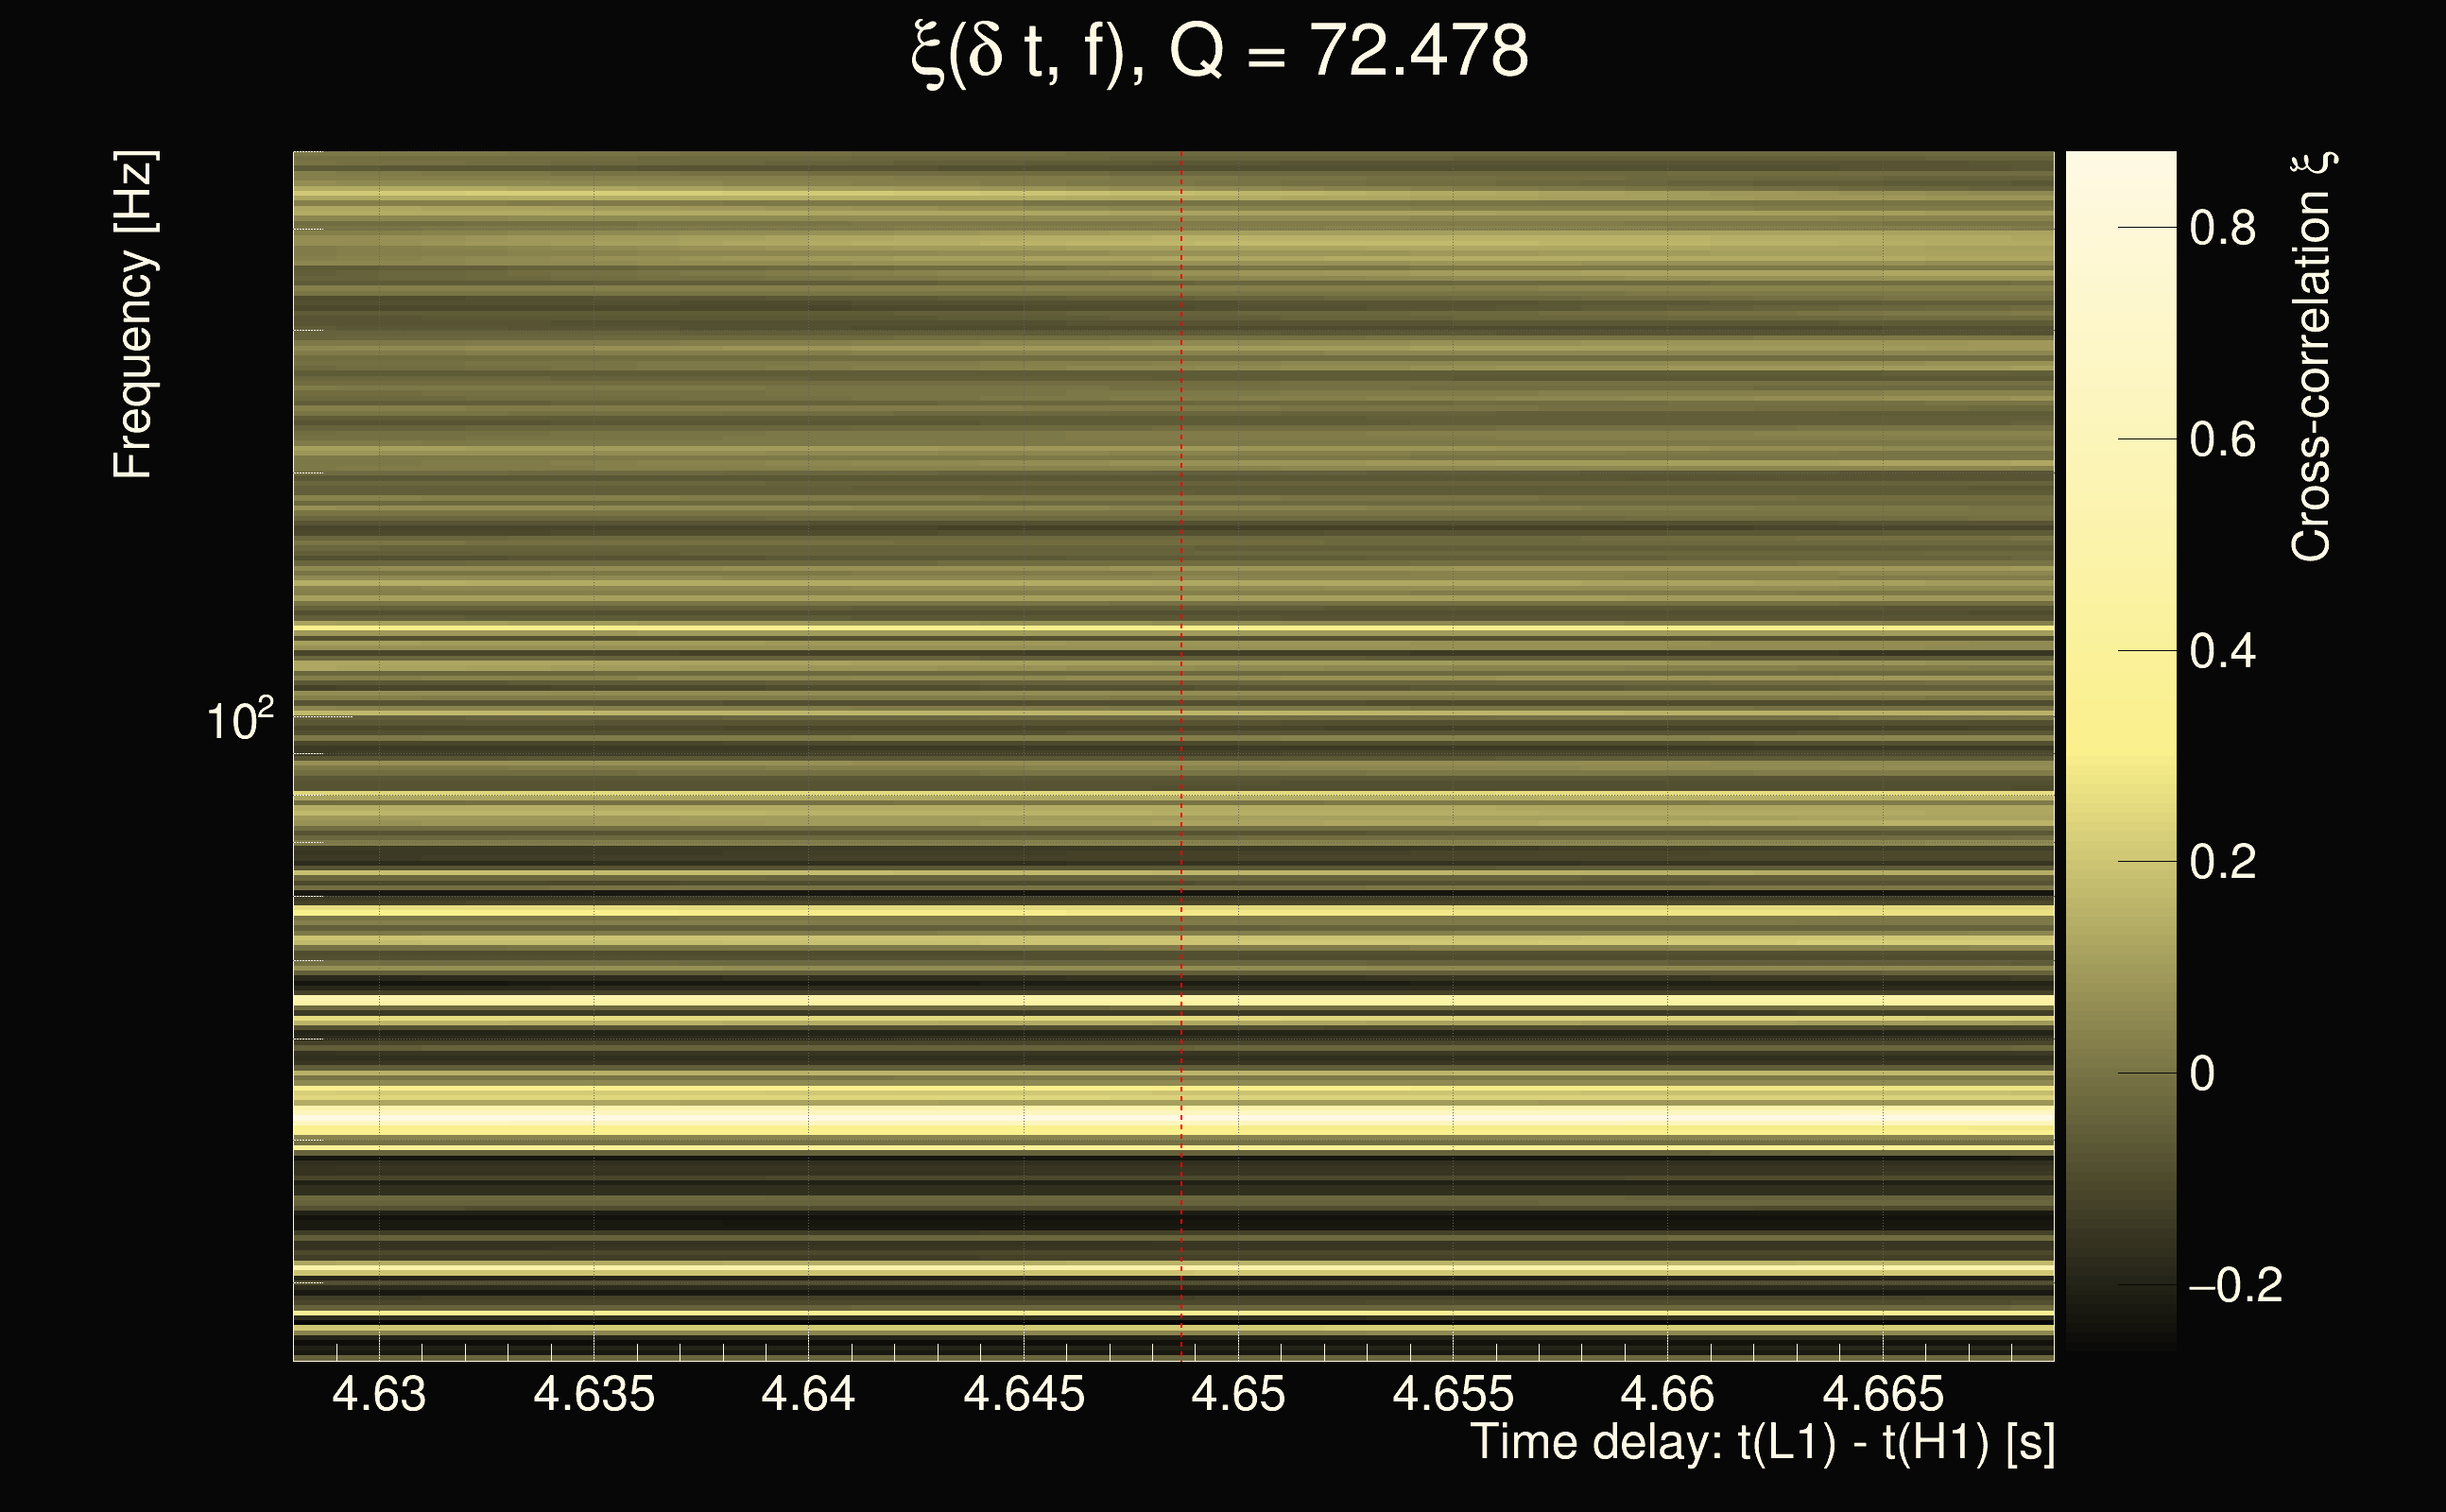This screenshot has height=1512, width=2446.
Task: Click the plot title showing Q = 72.478
Action: (1220, 52)
